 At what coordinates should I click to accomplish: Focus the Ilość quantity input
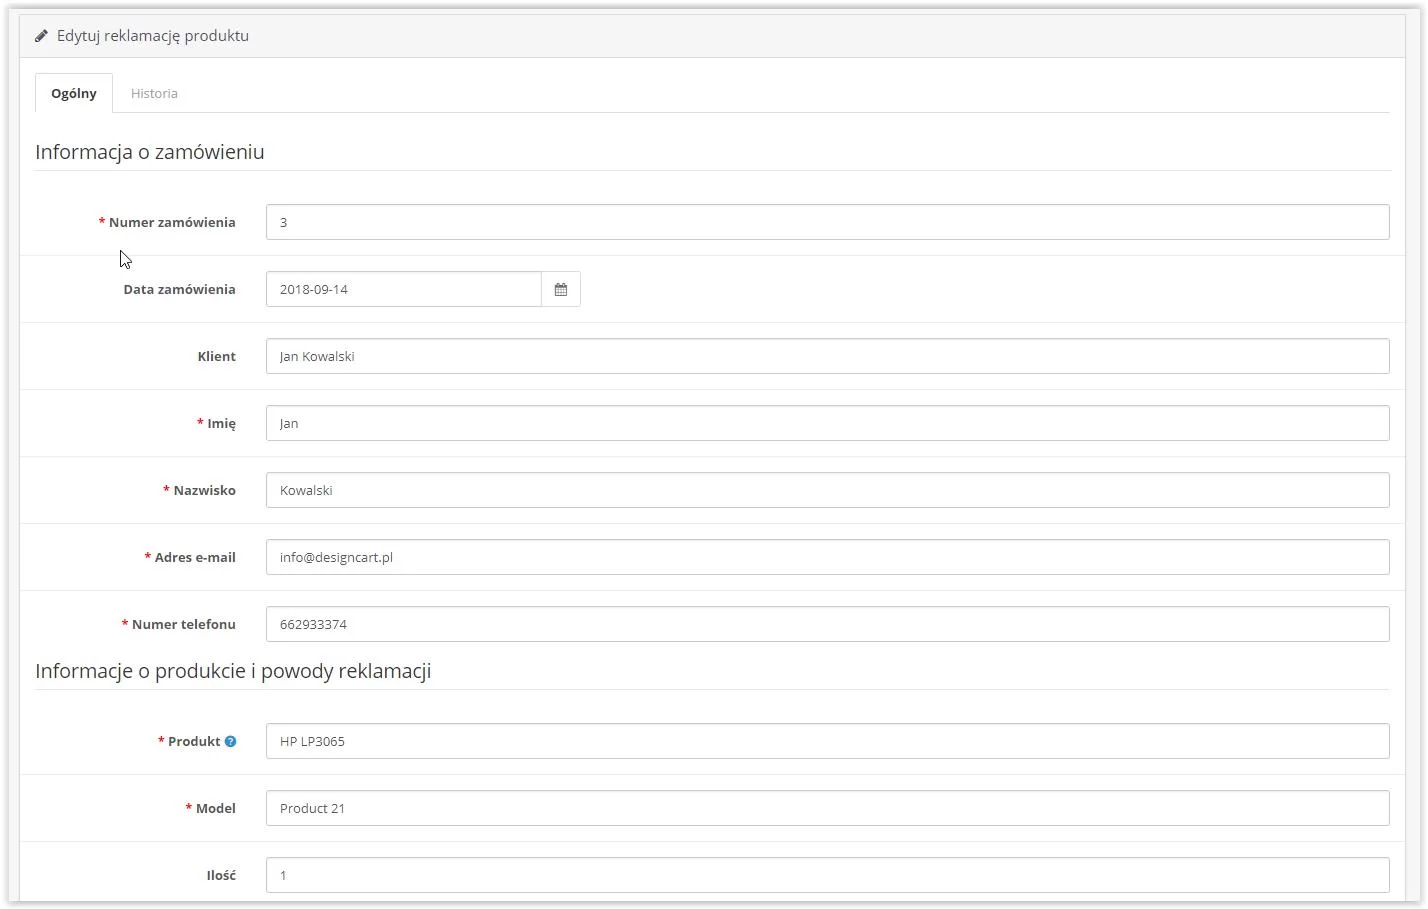point(827,875)
